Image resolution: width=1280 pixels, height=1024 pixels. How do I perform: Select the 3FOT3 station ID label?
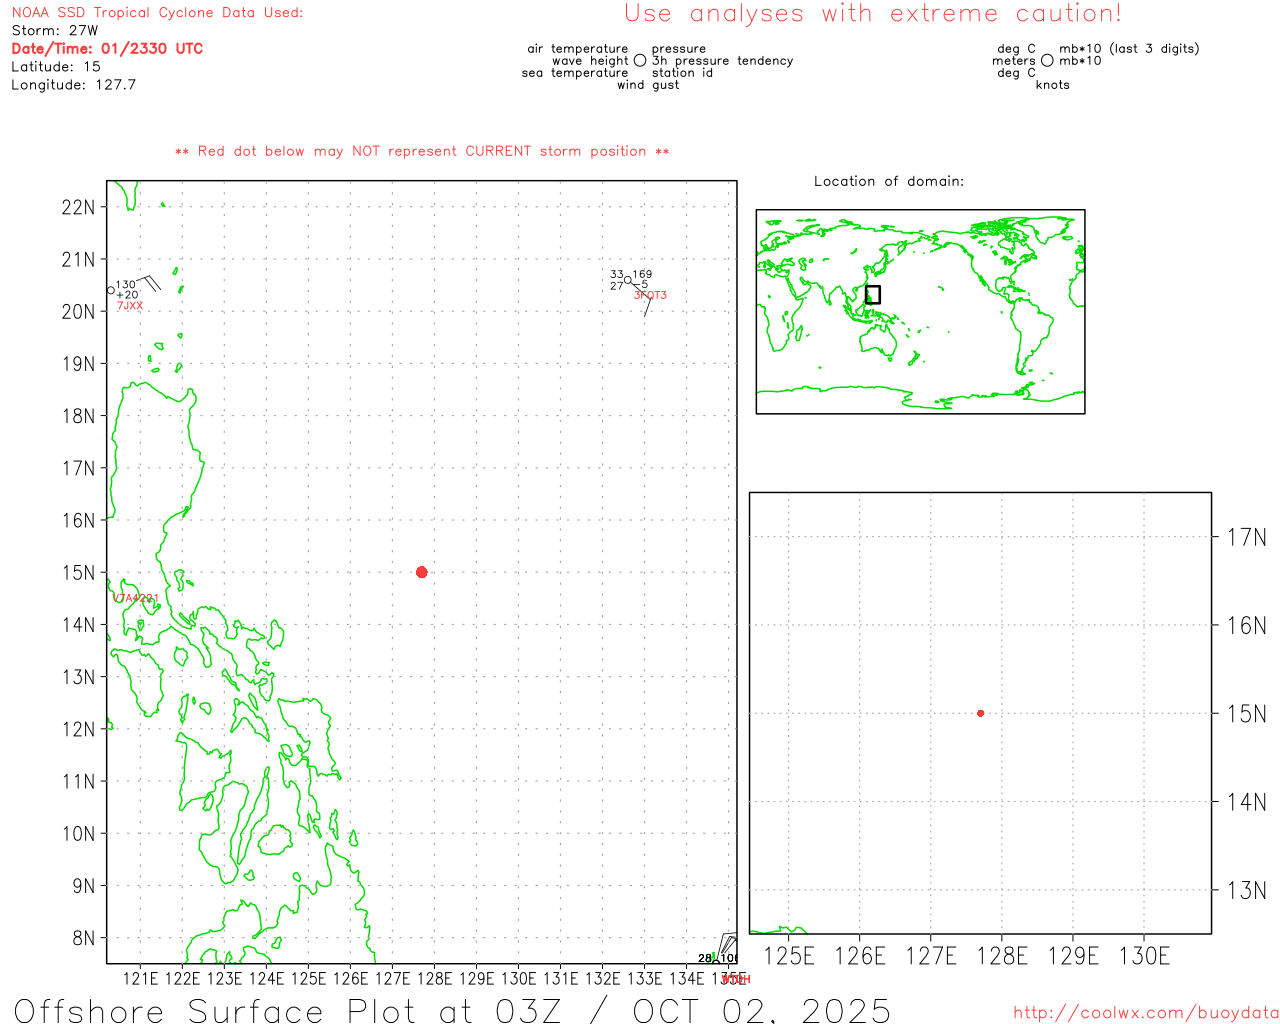click(x=650, y=296)
